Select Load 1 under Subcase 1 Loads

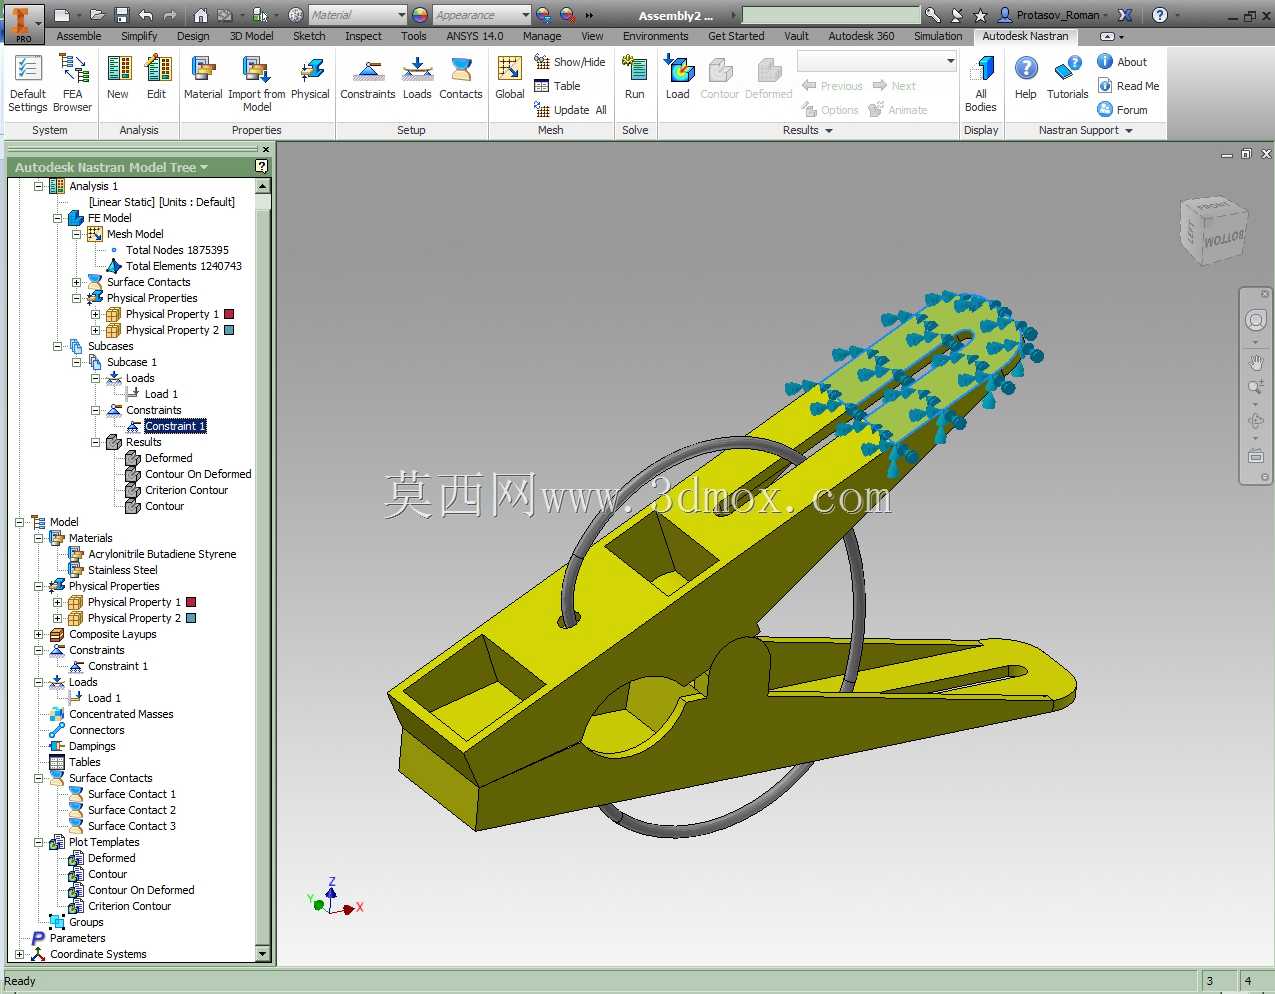pyautogui.click(x=161, y=394)
